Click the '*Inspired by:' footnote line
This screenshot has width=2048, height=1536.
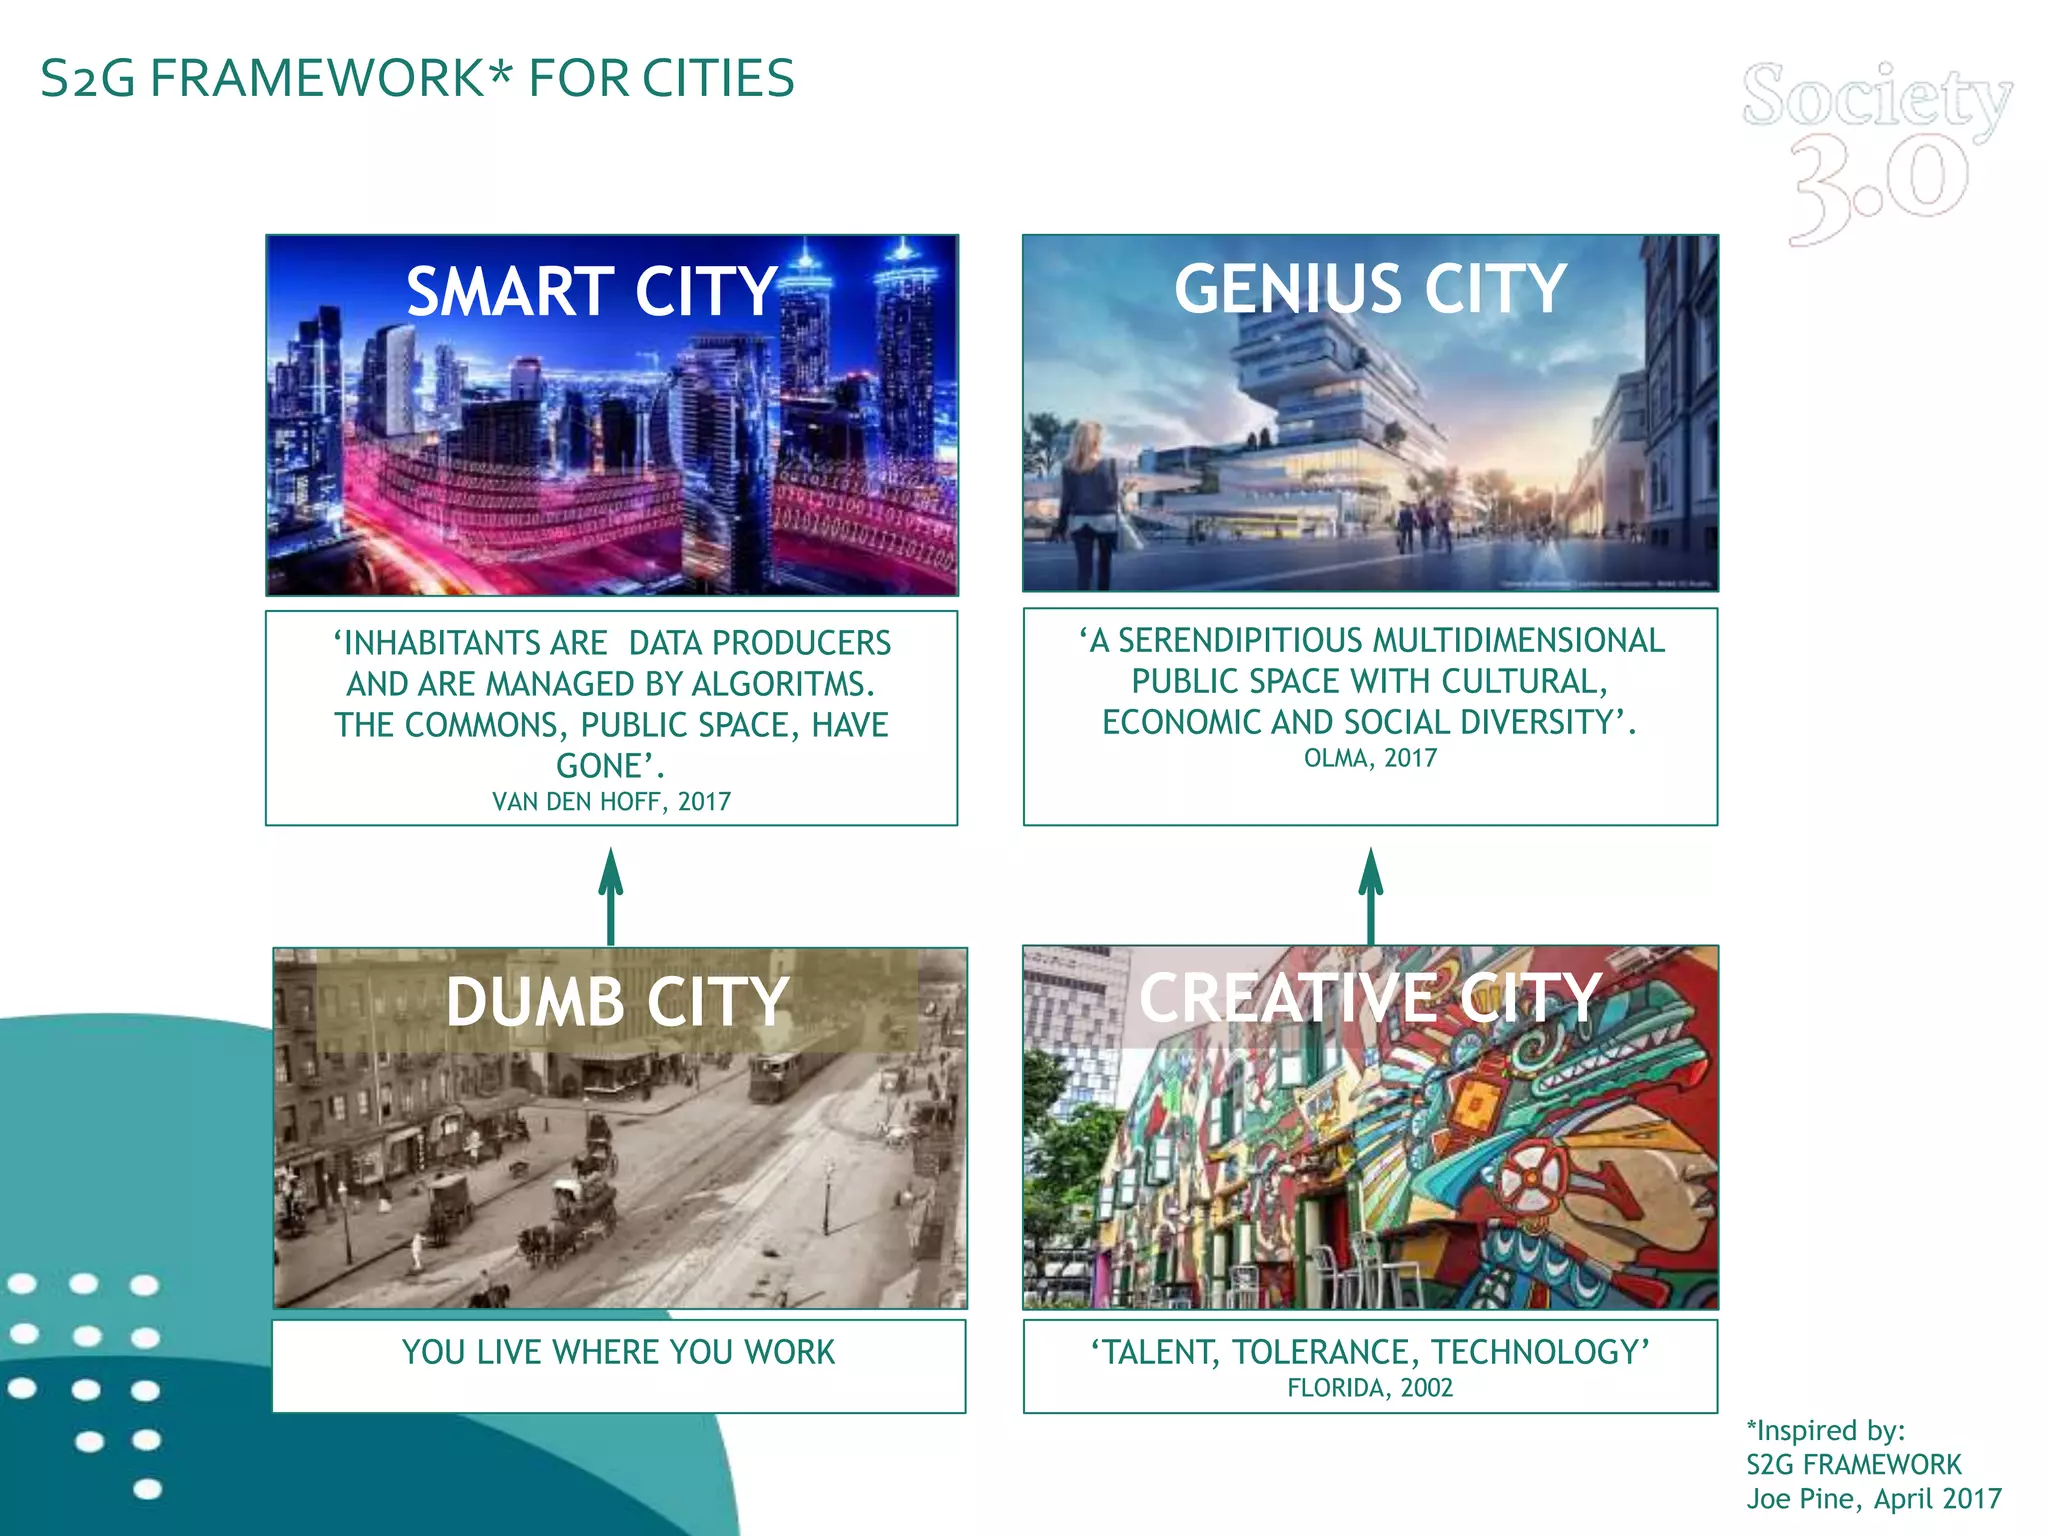(1826, 1431)
